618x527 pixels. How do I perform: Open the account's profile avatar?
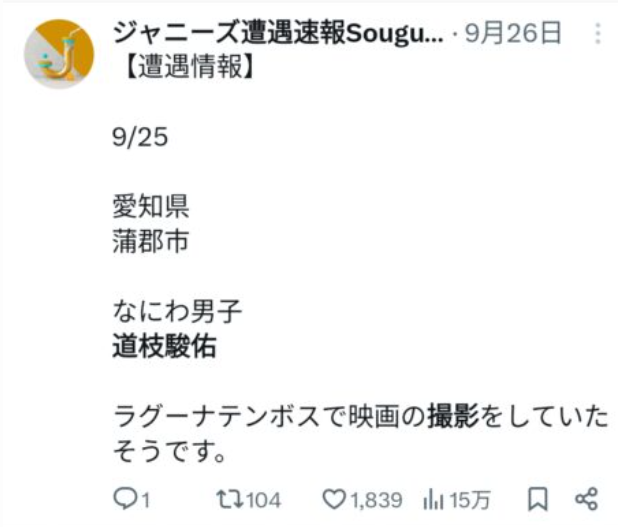tap(59, 53)
